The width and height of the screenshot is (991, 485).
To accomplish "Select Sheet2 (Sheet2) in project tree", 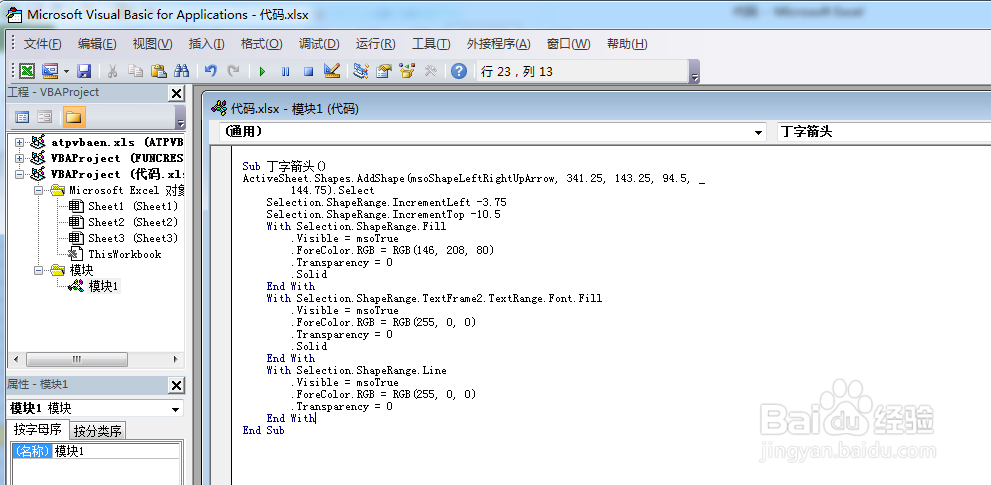I will (x=133, y=222).
